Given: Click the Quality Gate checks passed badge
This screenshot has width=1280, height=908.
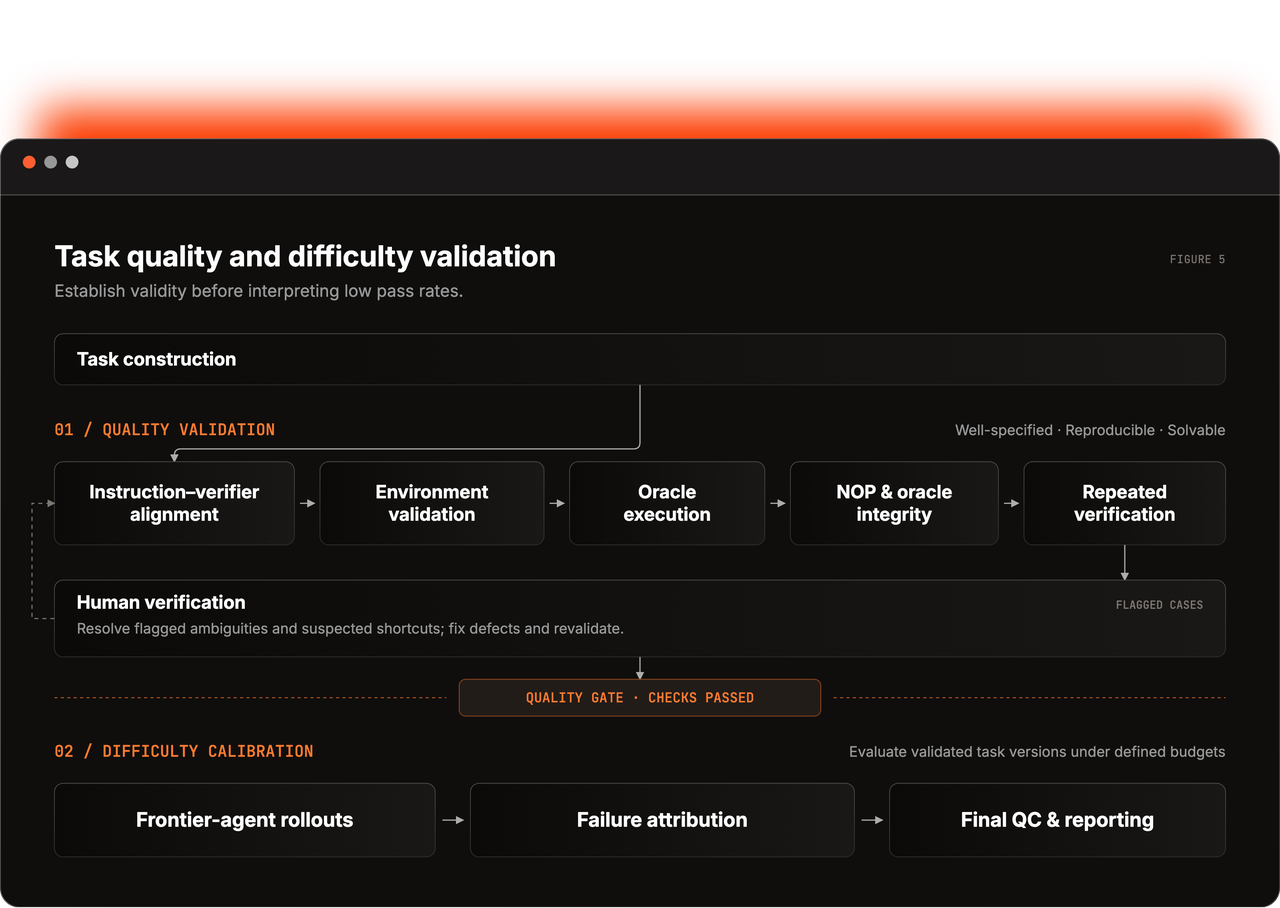Looking at the screenshot, I should (x=640, y=698).
